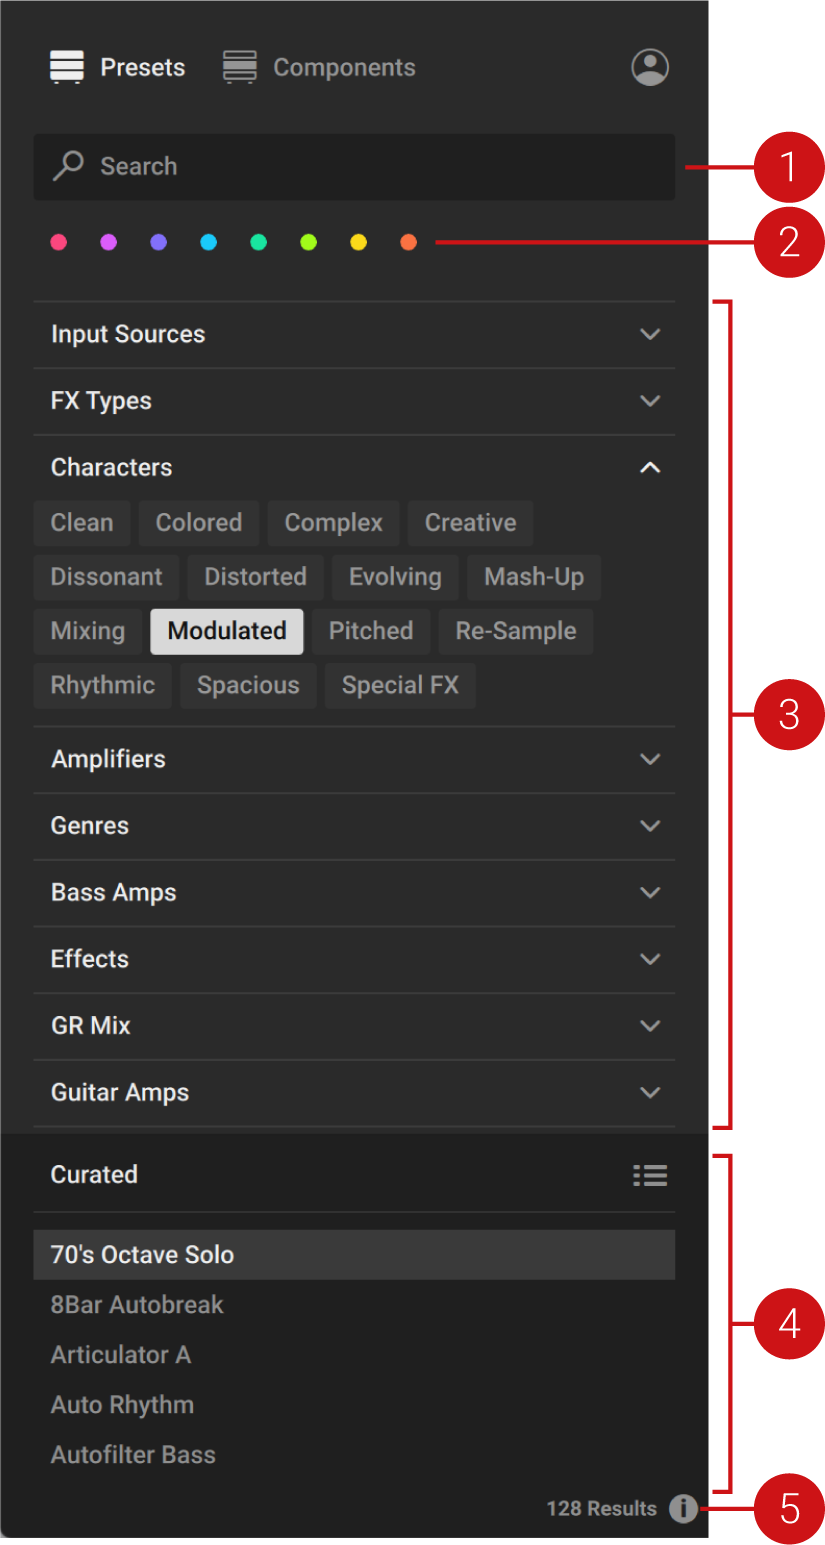Toggle the Modulated character filter off
The height and width of the screenshot is (1545, 825).
click(x=226, y=631)
